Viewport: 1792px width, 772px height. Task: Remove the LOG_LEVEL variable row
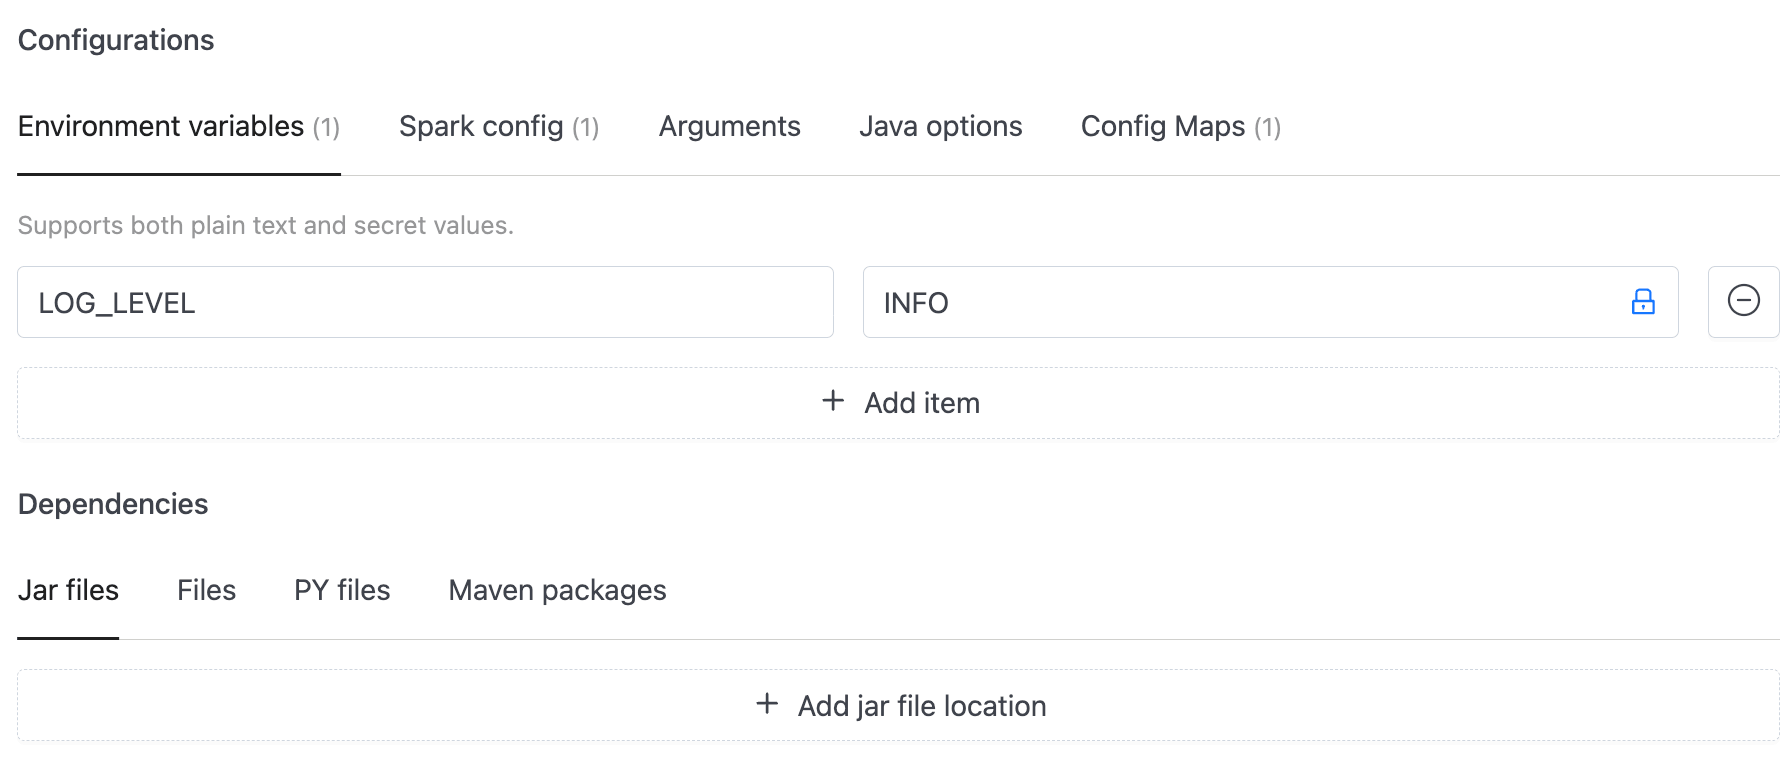point(1743,302)
